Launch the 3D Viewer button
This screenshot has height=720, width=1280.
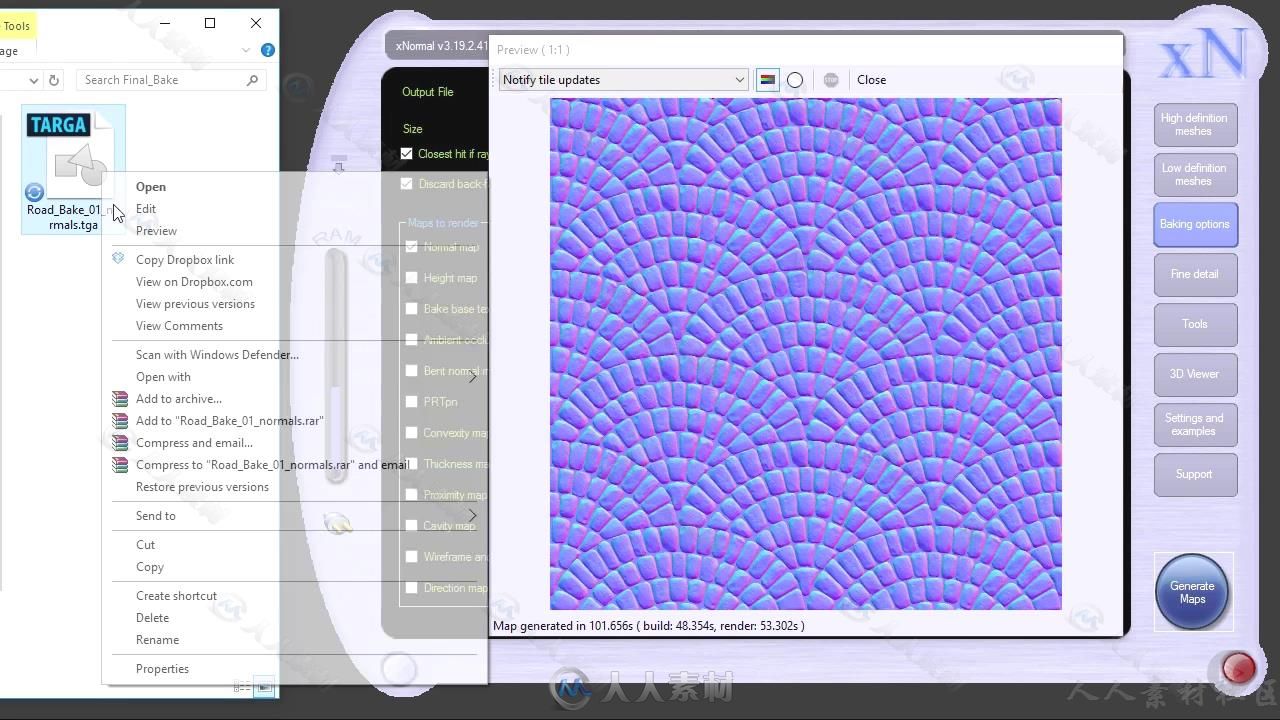point(1195,375)
